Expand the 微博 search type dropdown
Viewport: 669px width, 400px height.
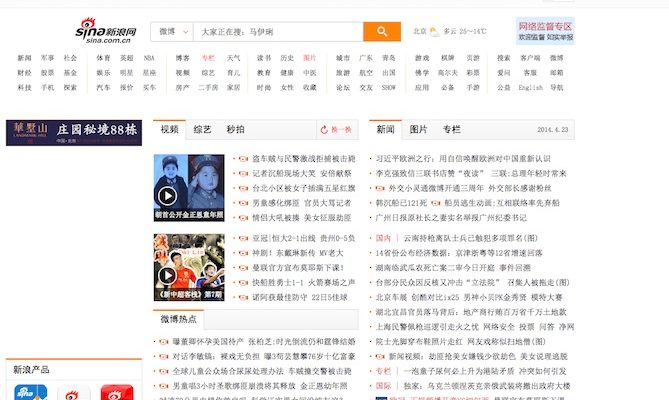[x=172, y=32]
